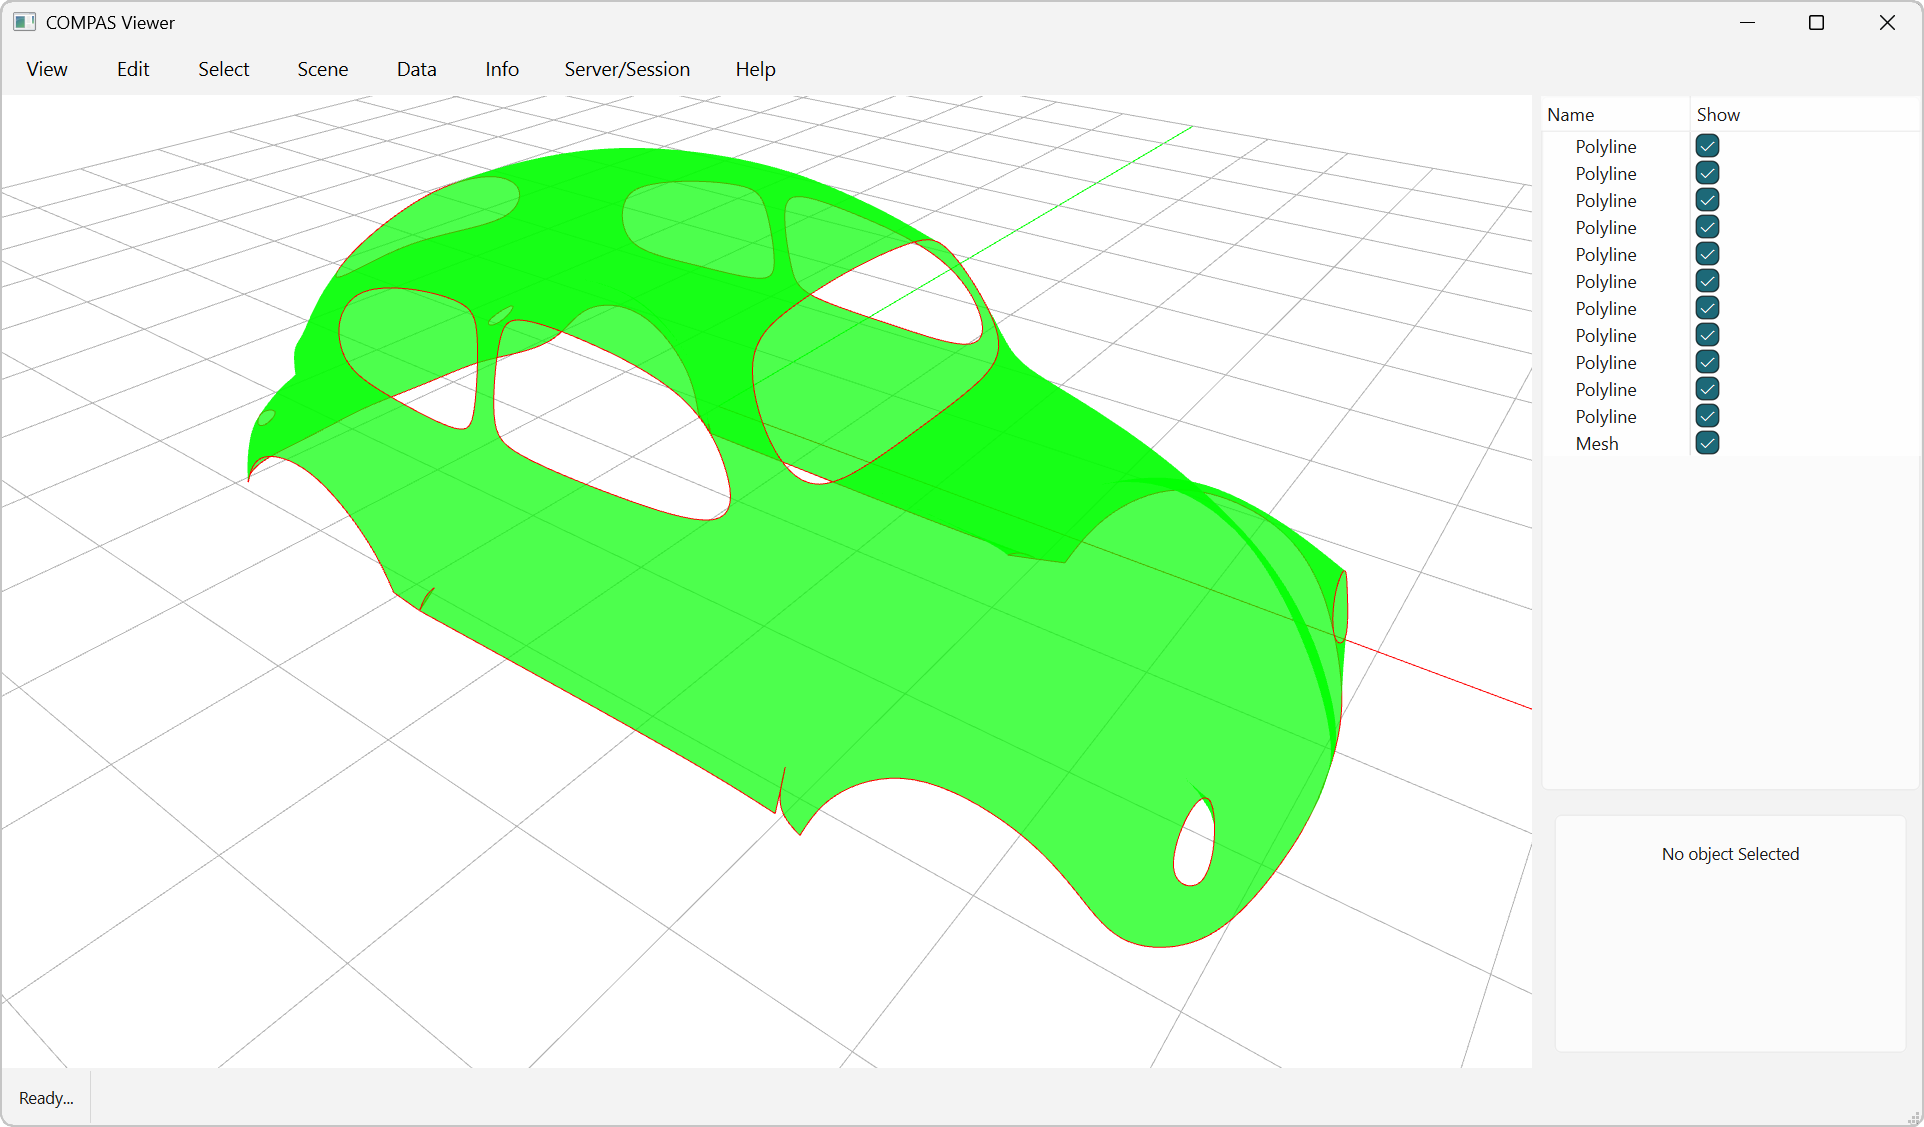Toggle the first Polyline show checkbox

(1707, 146)
